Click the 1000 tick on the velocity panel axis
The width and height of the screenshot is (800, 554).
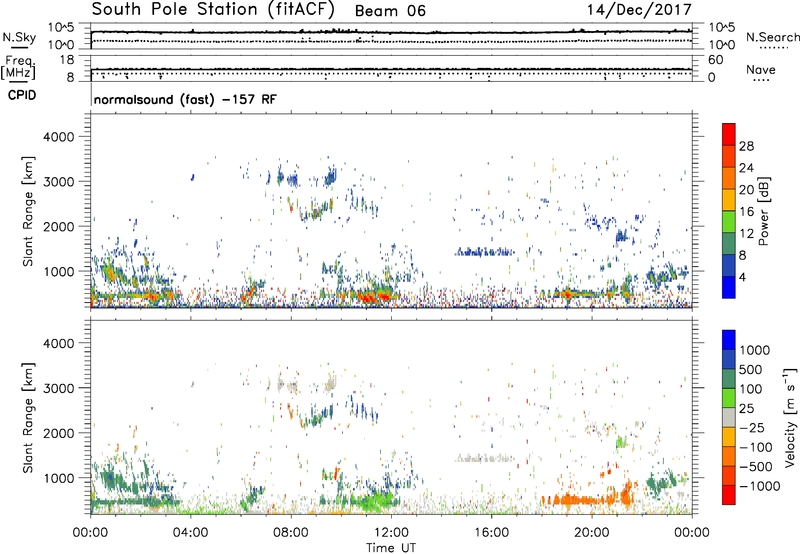58,478
